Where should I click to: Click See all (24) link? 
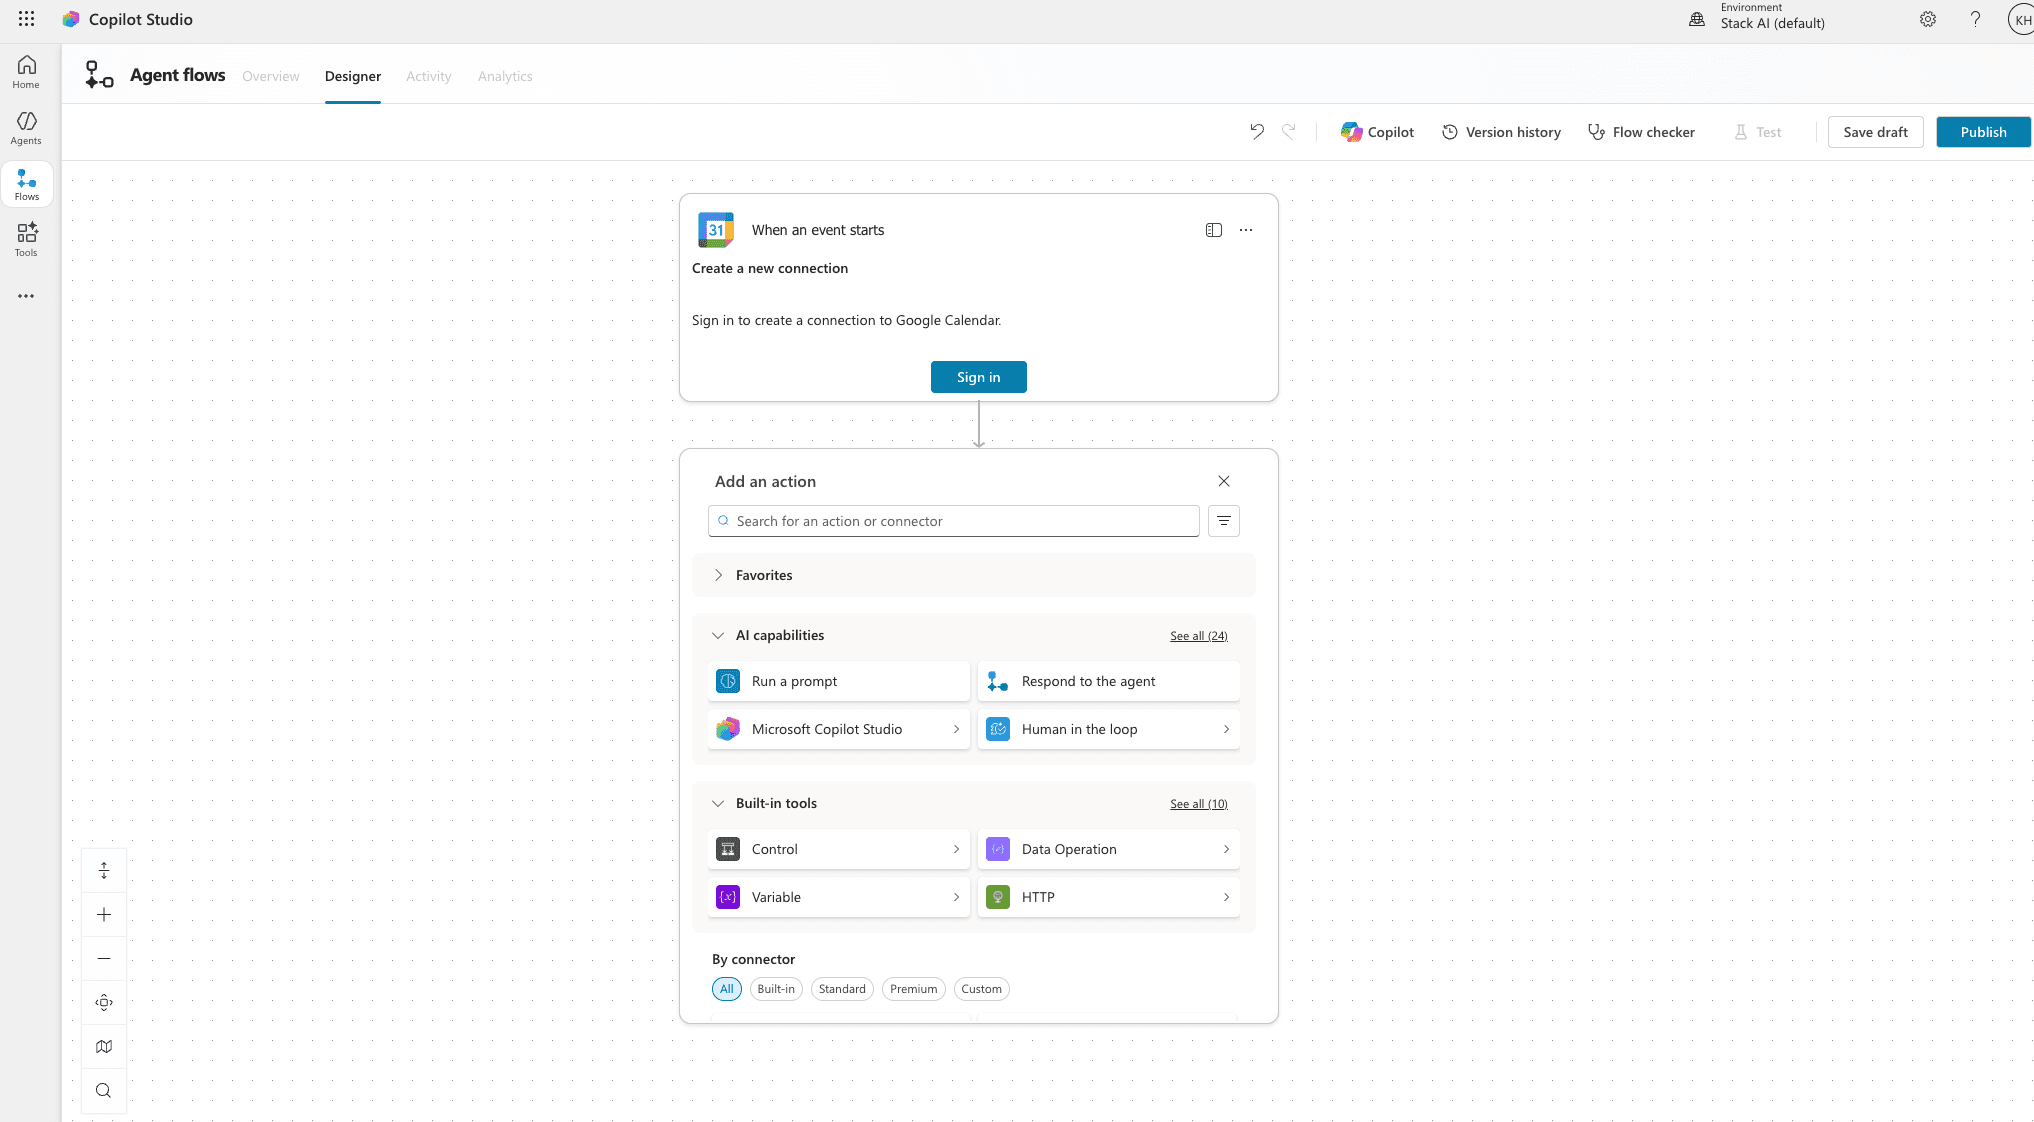(x=1198, y=636)
